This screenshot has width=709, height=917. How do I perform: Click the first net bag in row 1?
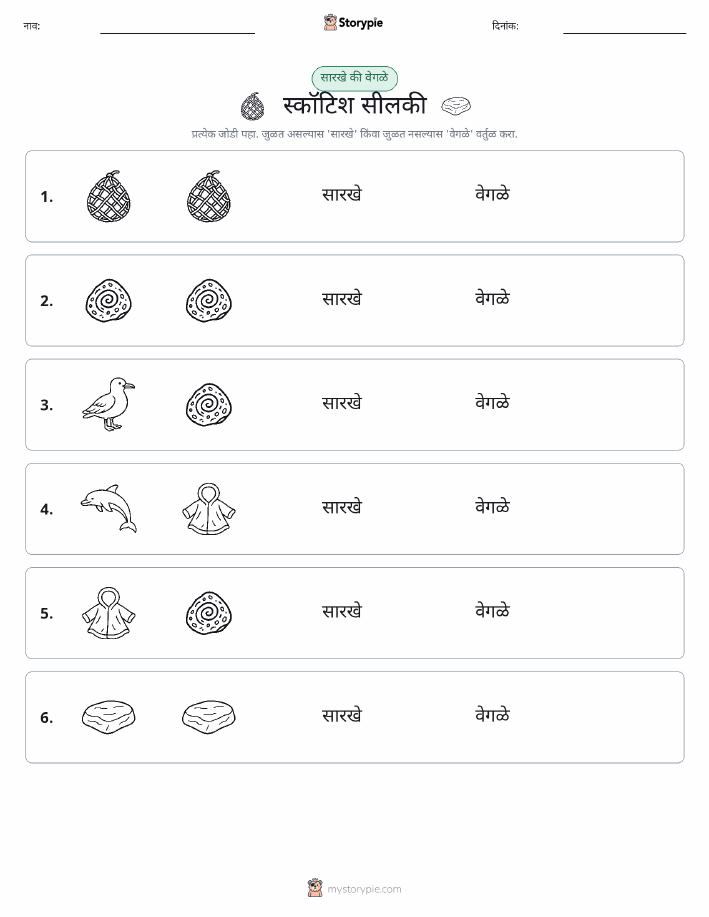tap(108, 196)
